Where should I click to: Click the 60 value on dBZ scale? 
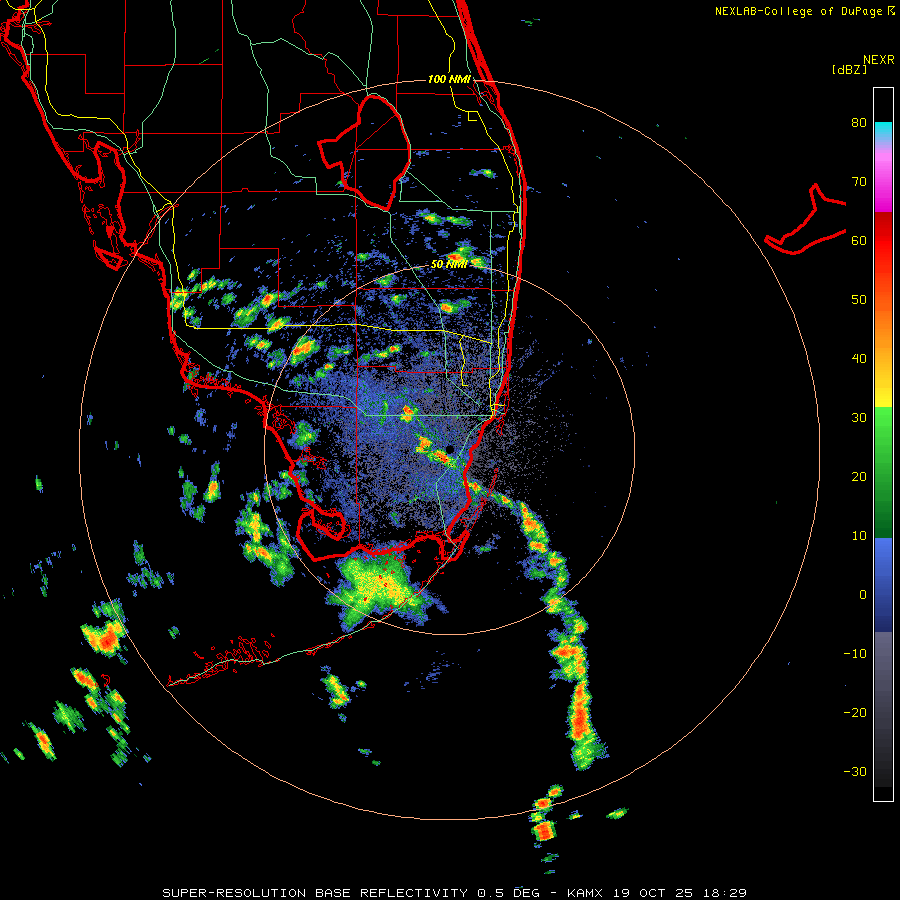[859, 241]
